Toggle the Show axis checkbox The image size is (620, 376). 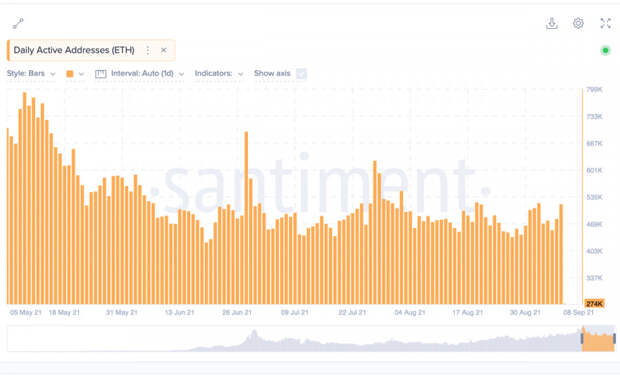tap(301, 74)
